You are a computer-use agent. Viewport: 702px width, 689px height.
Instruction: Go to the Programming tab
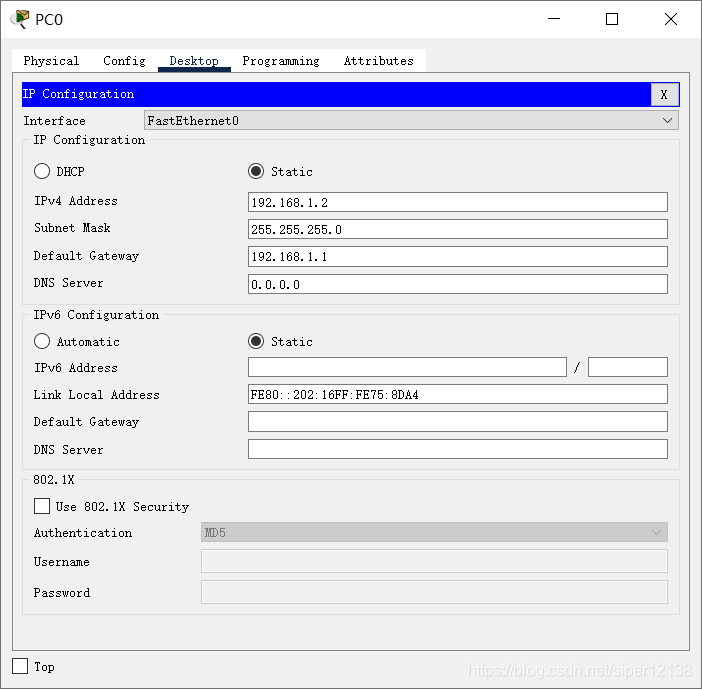coord(281,60)
